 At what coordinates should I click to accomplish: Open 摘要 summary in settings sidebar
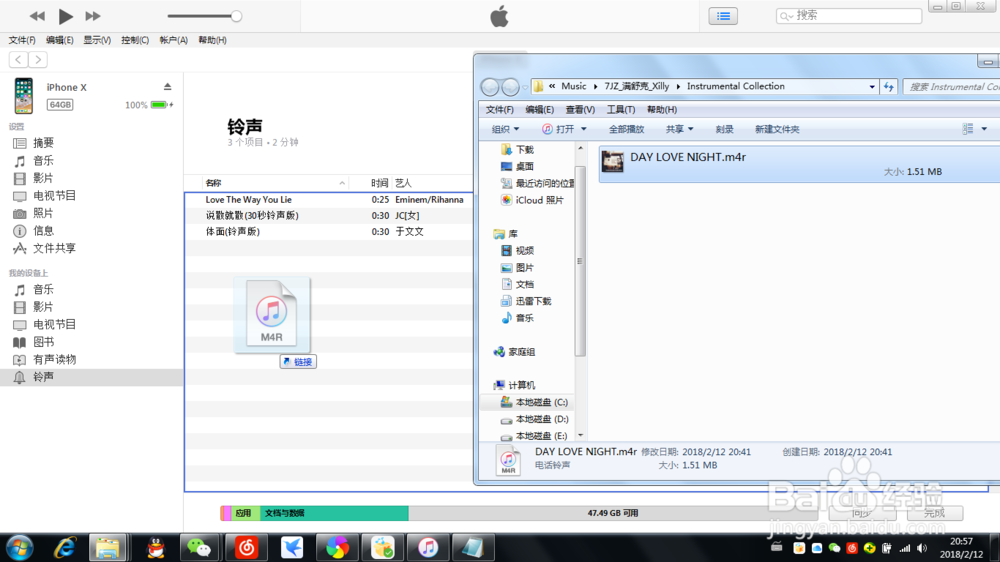pos(43,143)
